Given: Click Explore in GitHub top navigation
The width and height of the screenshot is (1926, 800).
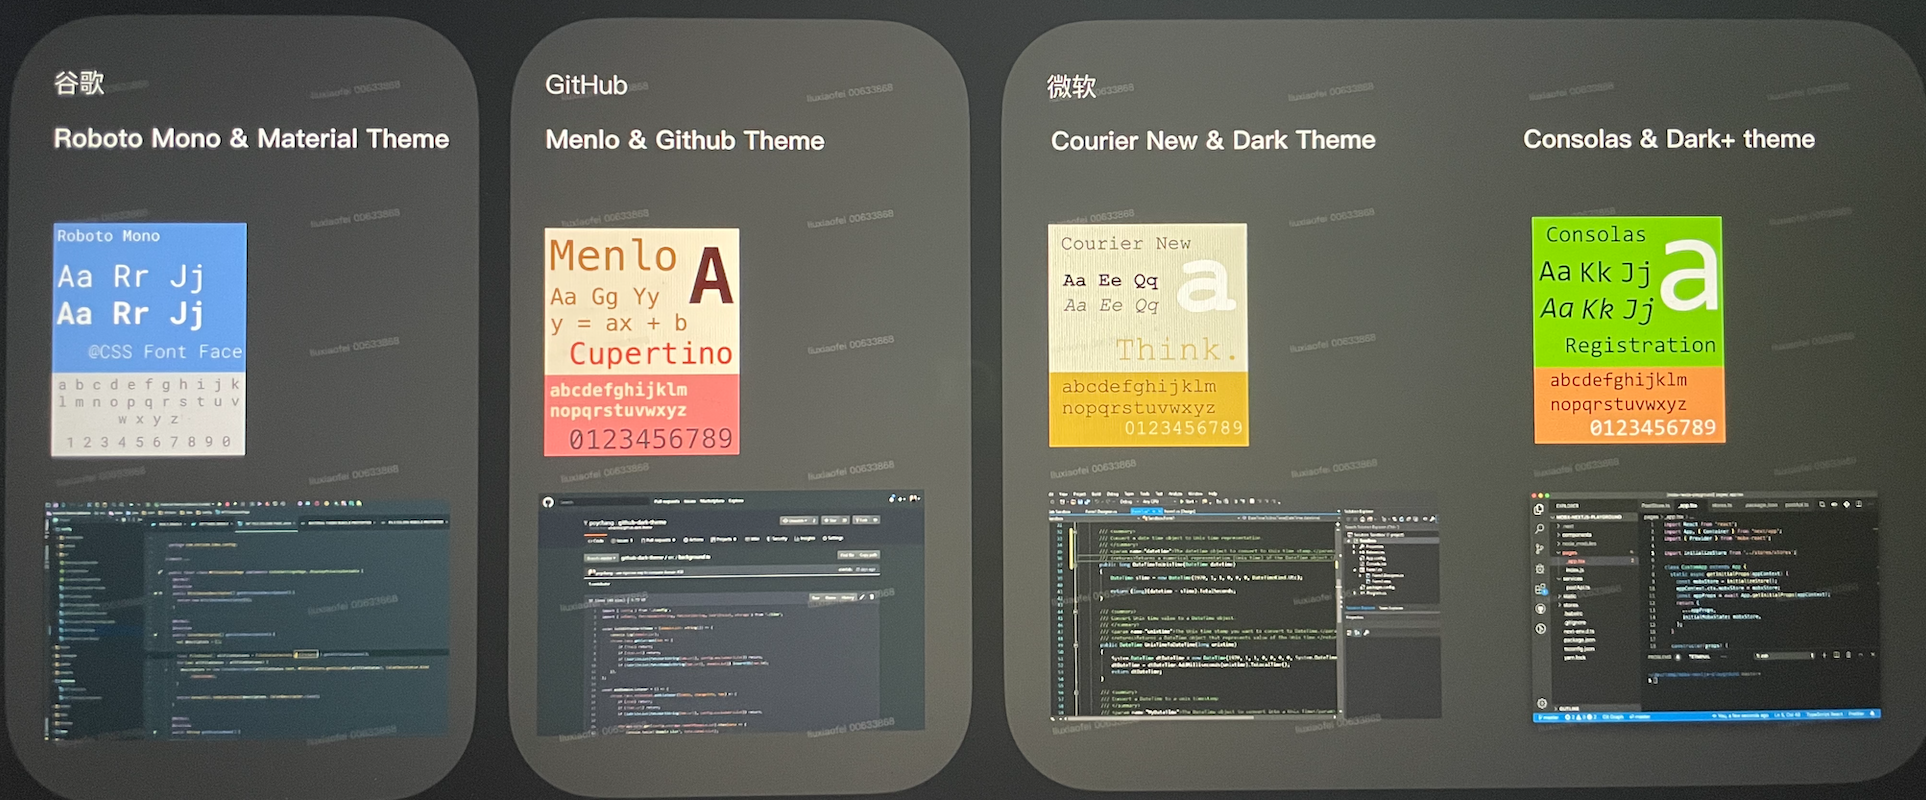Looking at the screenshot, I should click(736, 500).
